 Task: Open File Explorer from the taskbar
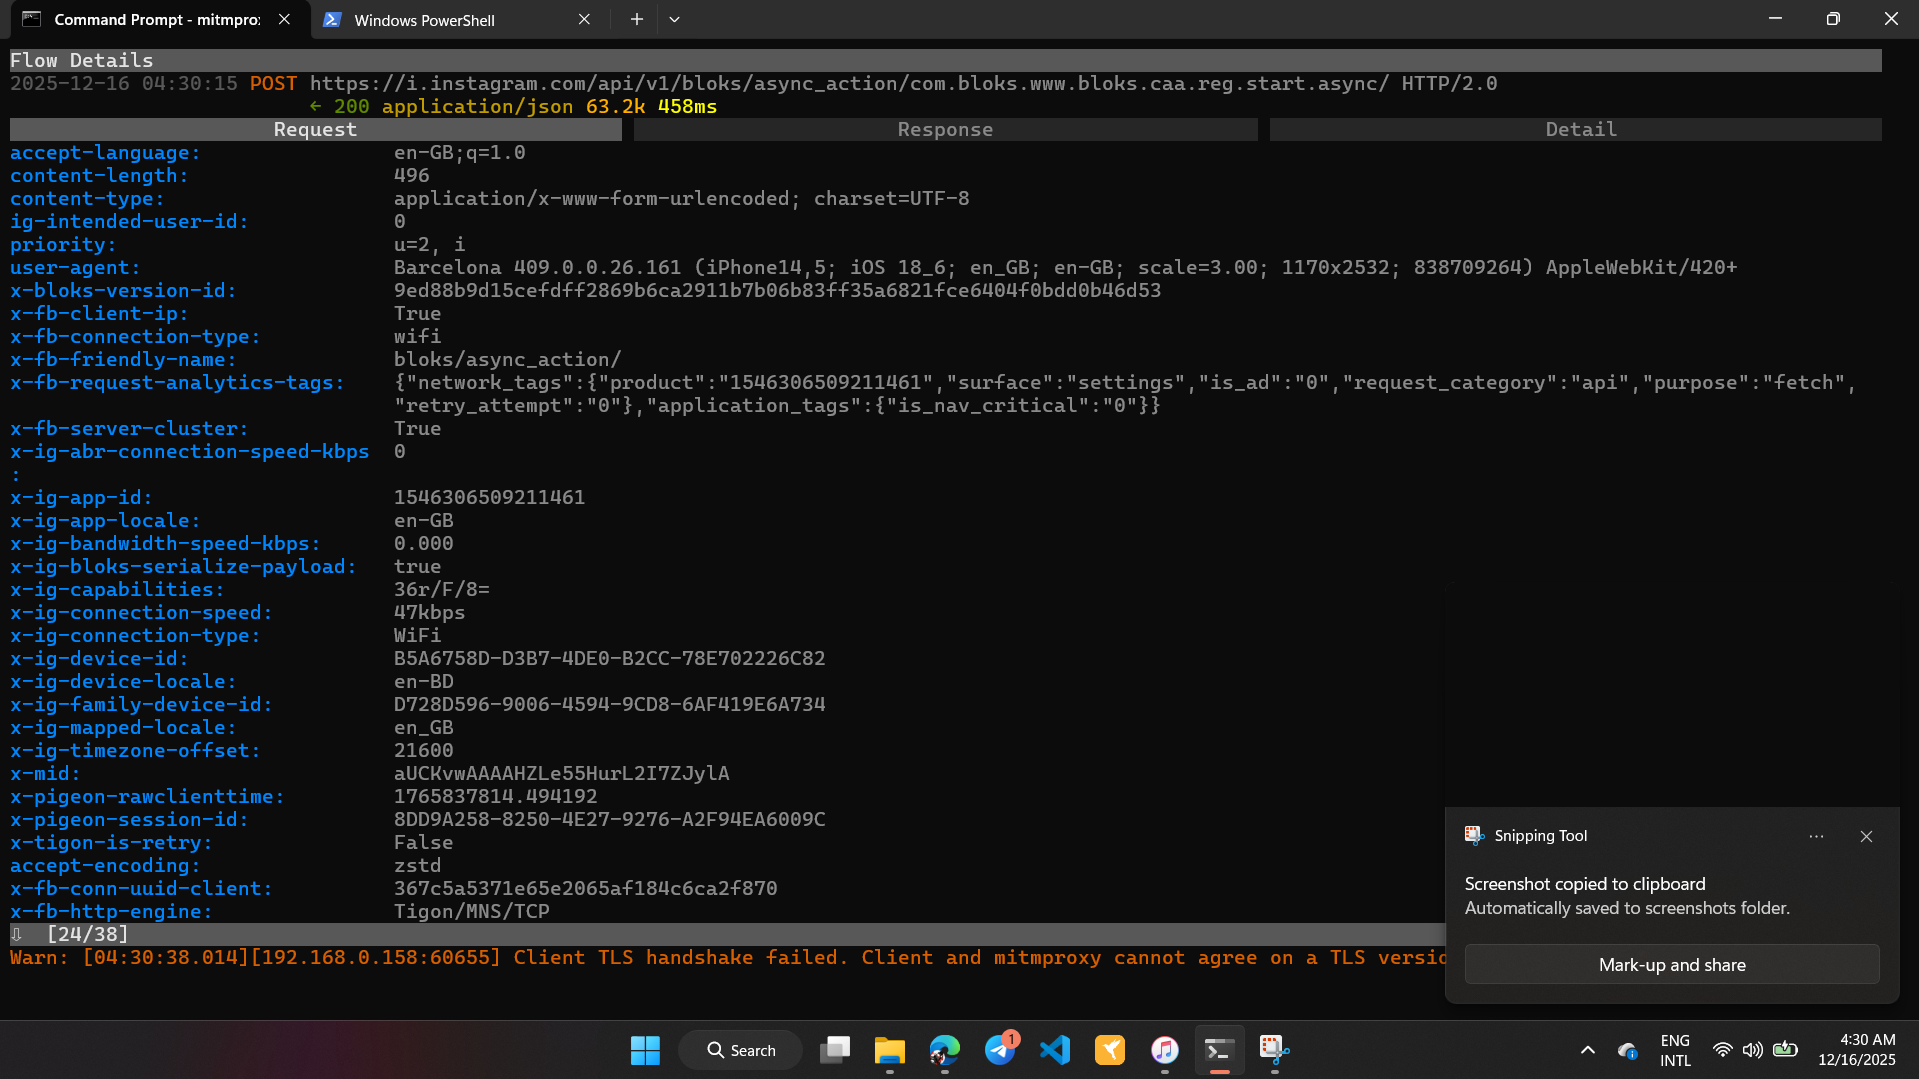[889, 1050]
